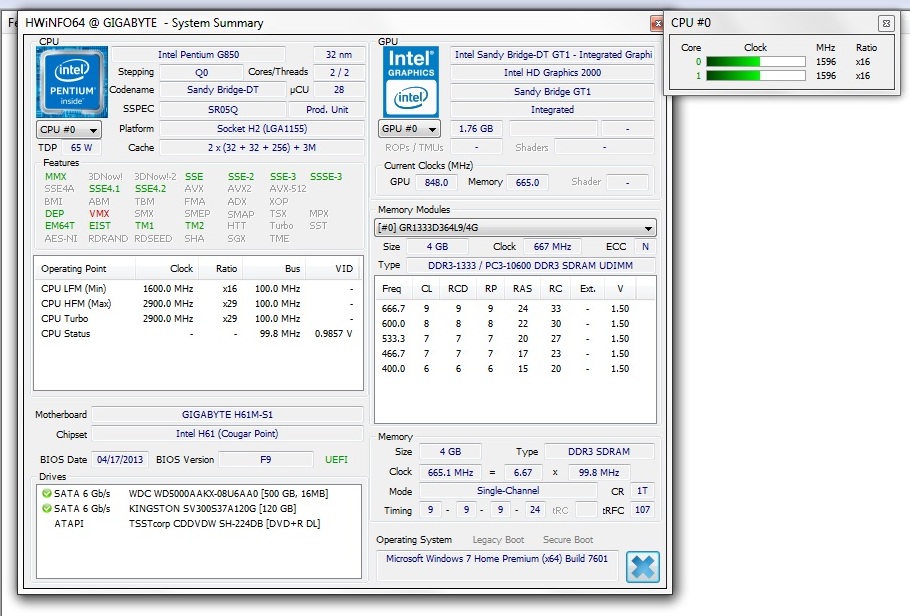Click the Intel H61 (Cougar Point) chipset field
This screenshot has width=910, height=616.
228,434
